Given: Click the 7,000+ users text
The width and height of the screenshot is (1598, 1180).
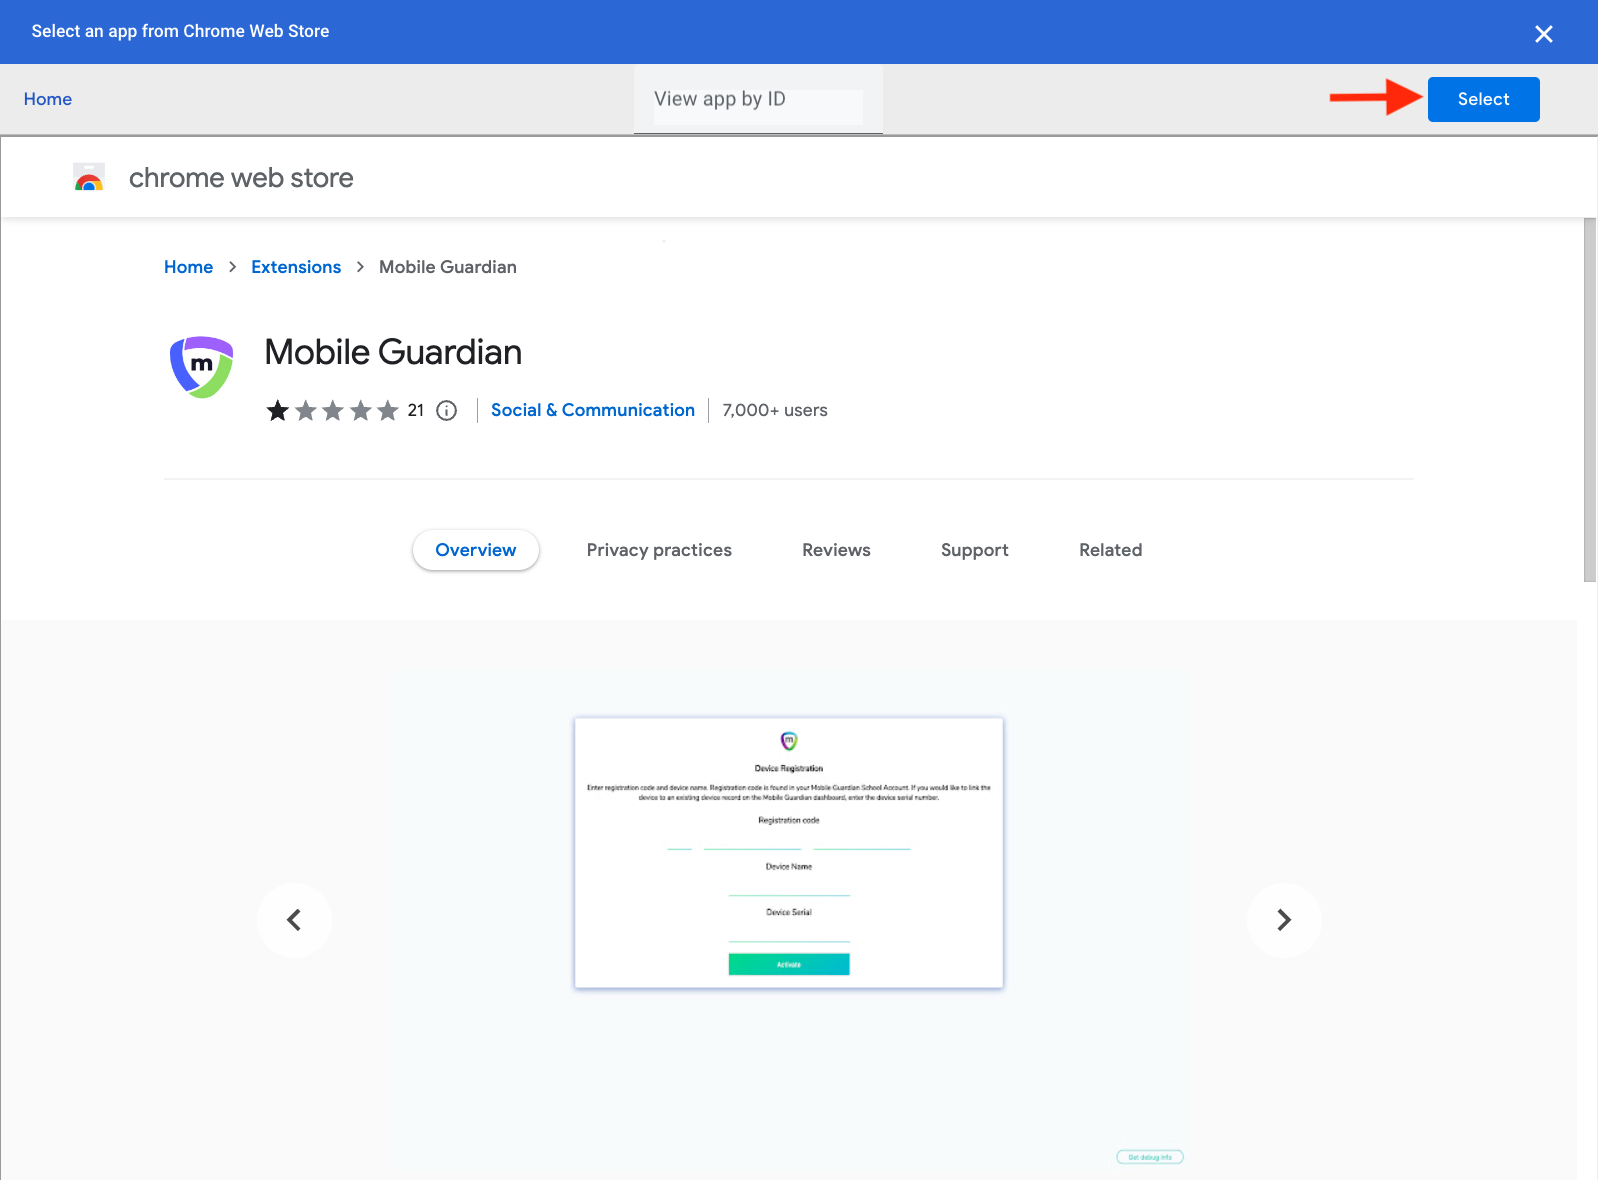Looking at the screenshot, I should (775, 410).
